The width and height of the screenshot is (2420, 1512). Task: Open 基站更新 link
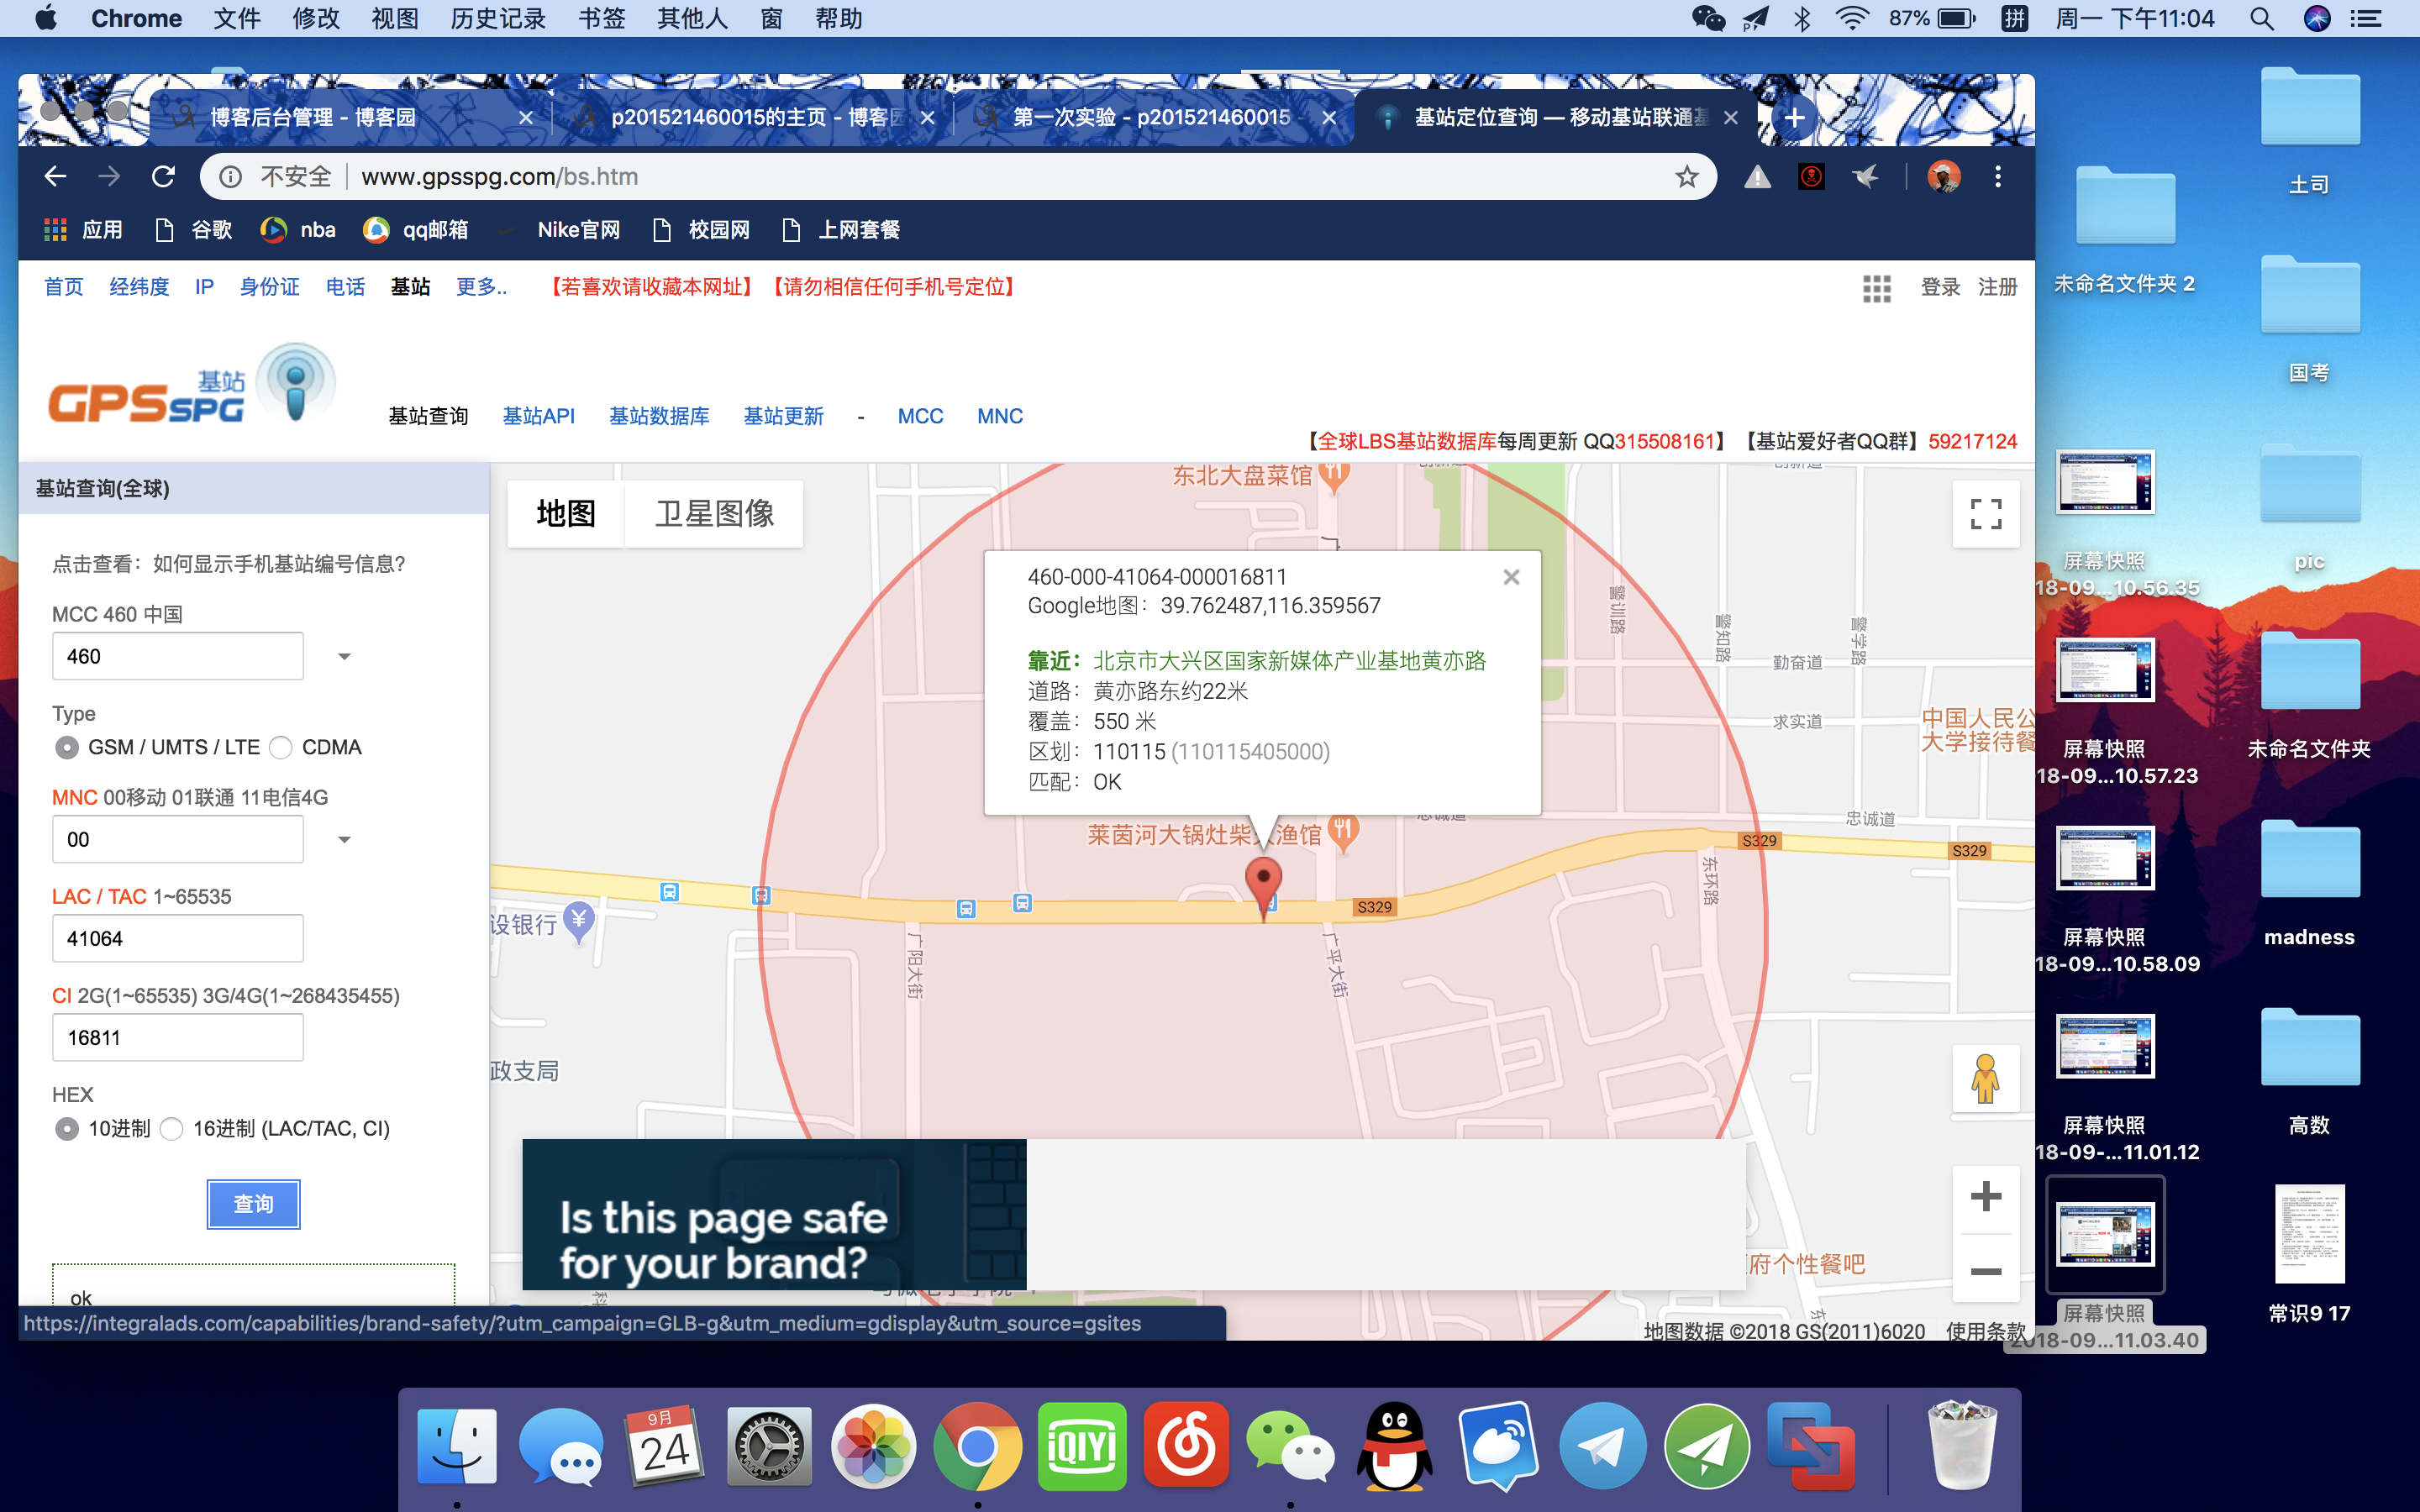coord(783,416)
